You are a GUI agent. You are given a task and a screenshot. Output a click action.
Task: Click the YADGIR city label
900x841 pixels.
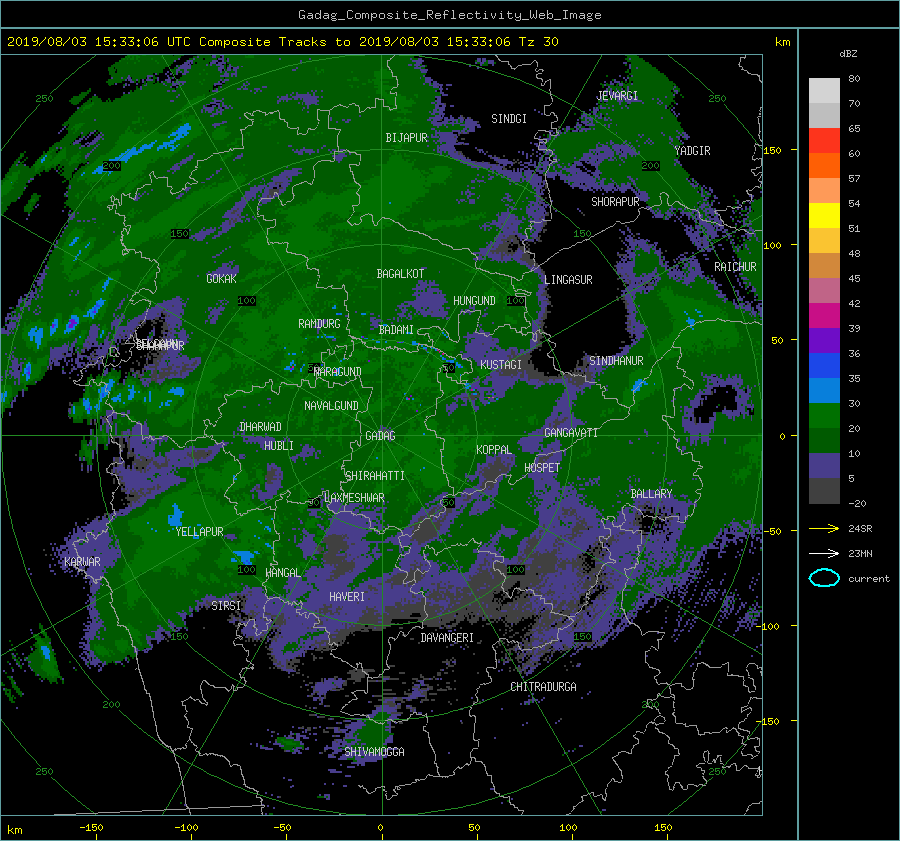(692, 150)
